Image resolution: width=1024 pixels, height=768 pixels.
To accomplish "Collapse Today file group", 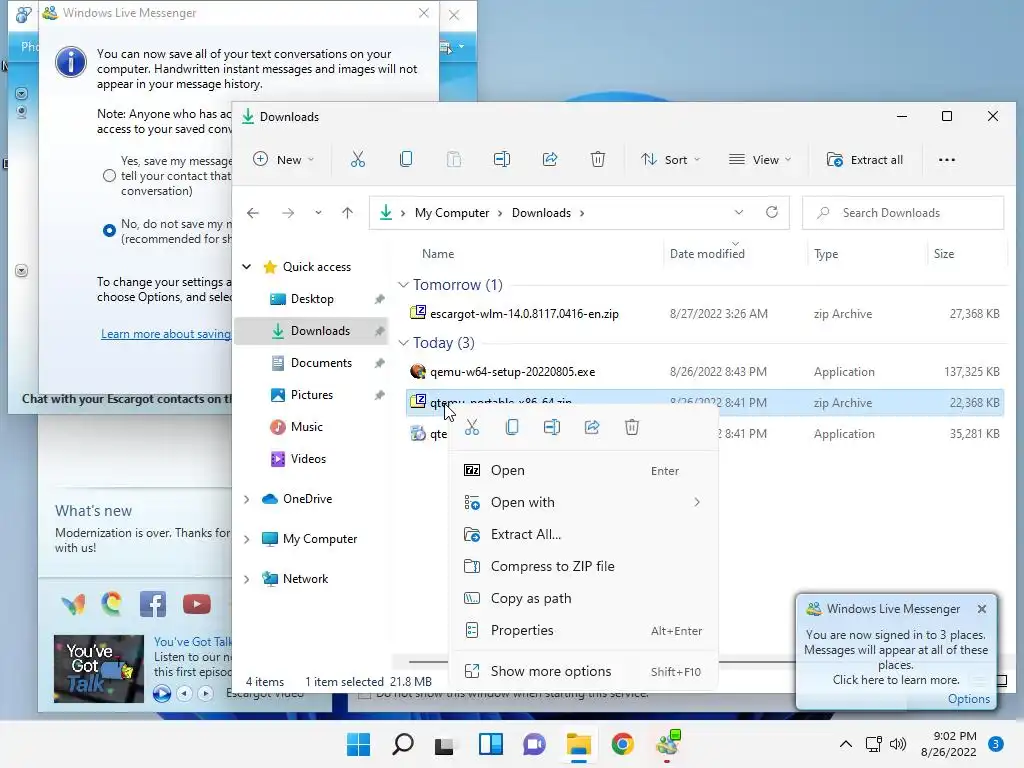I will click(x=404, y=343).
